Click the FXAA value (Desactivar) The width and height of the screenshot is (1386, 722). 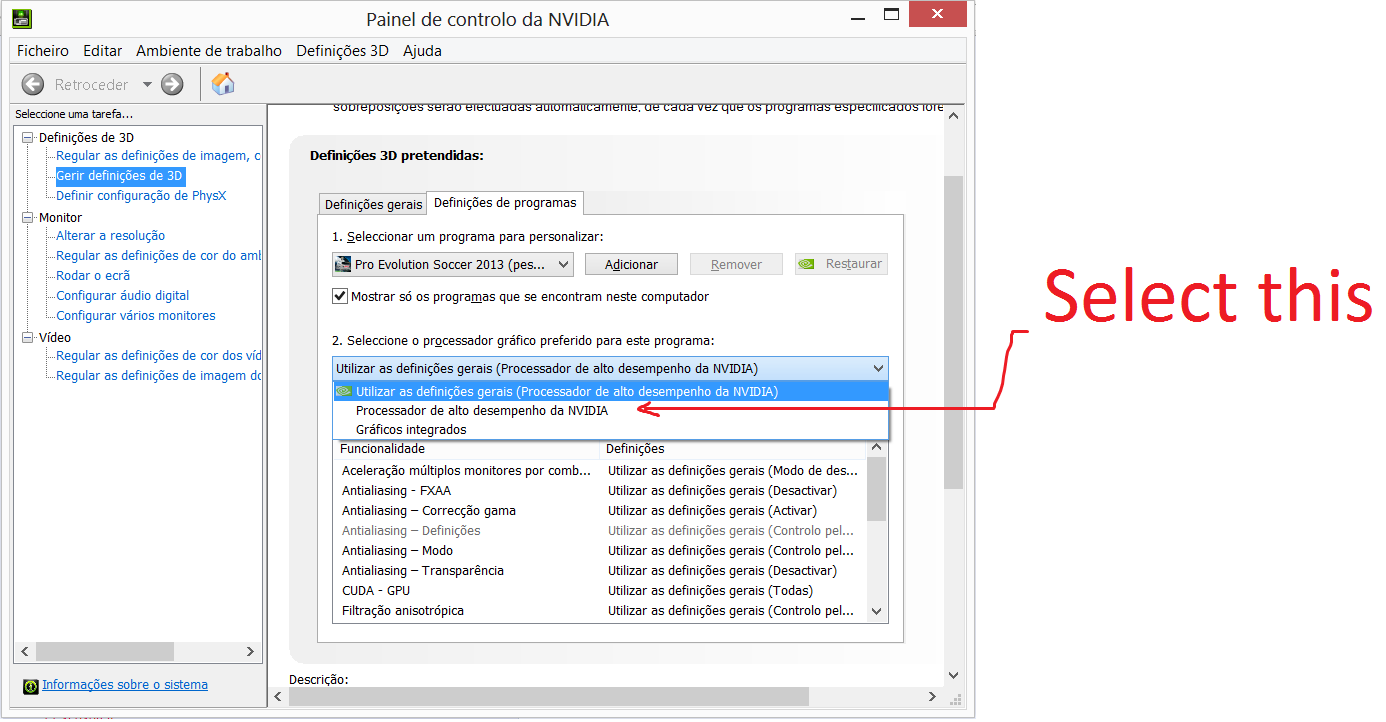(722, 491)
